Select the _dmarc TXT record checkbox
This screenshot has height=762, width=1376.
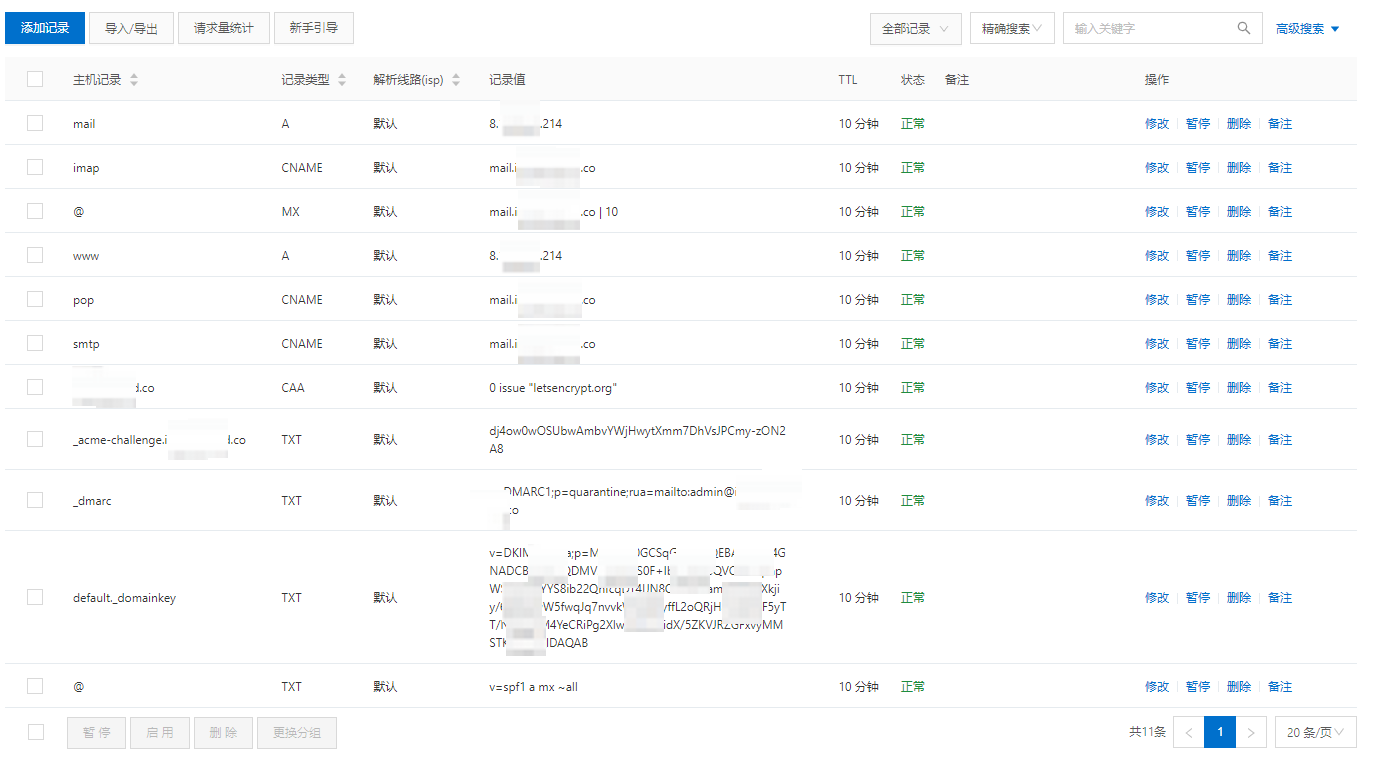(35, 500)
